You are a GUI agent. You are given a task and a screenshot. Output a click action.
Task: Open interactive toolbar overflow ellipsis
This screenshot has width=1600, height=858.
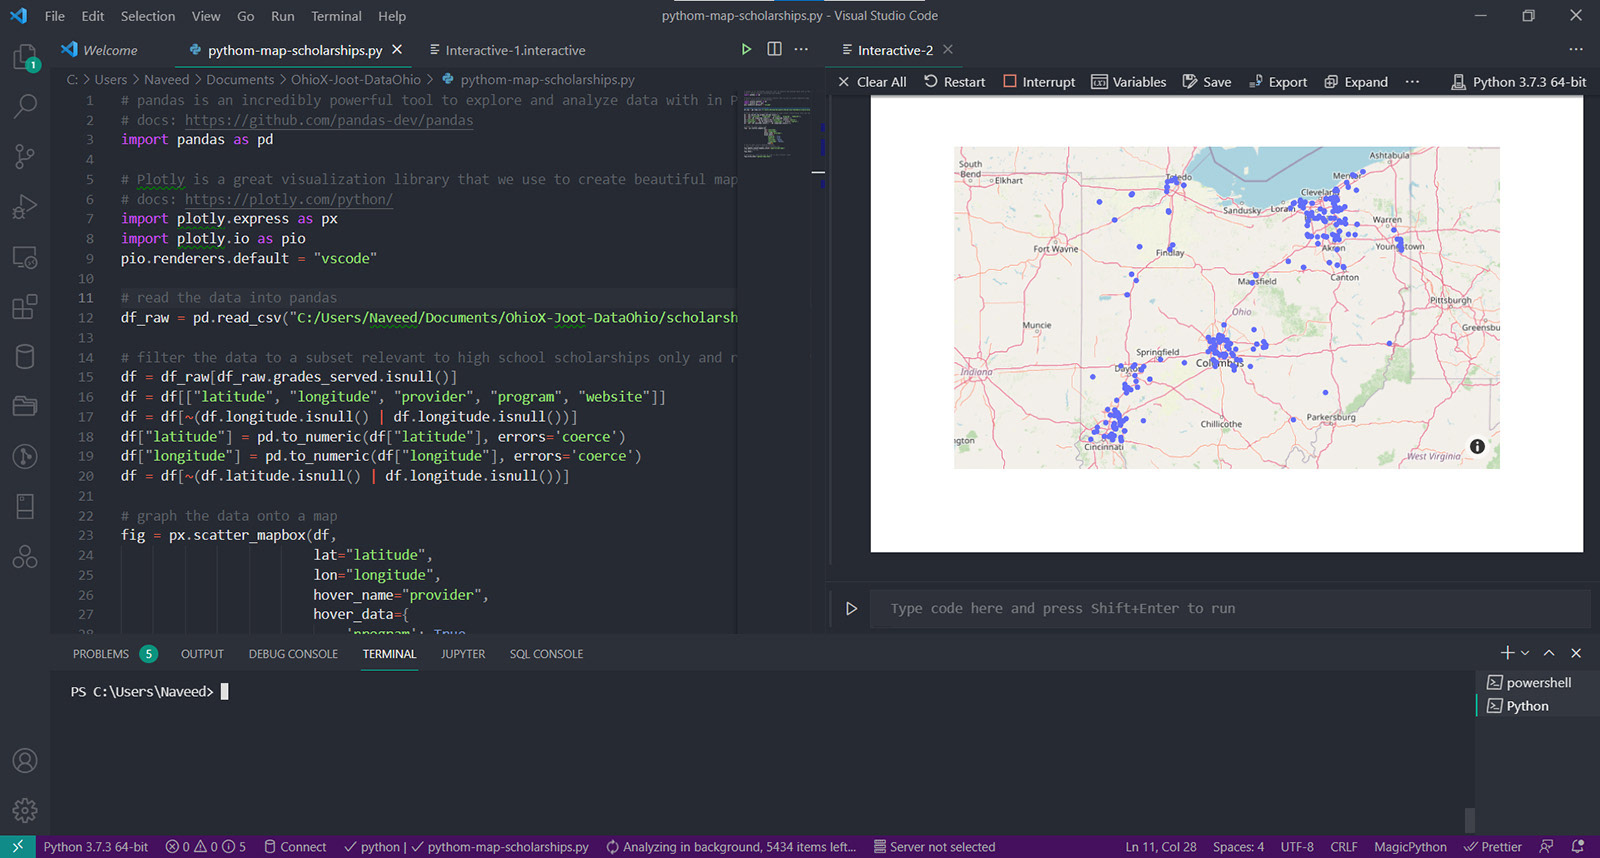click(1412, 82)
